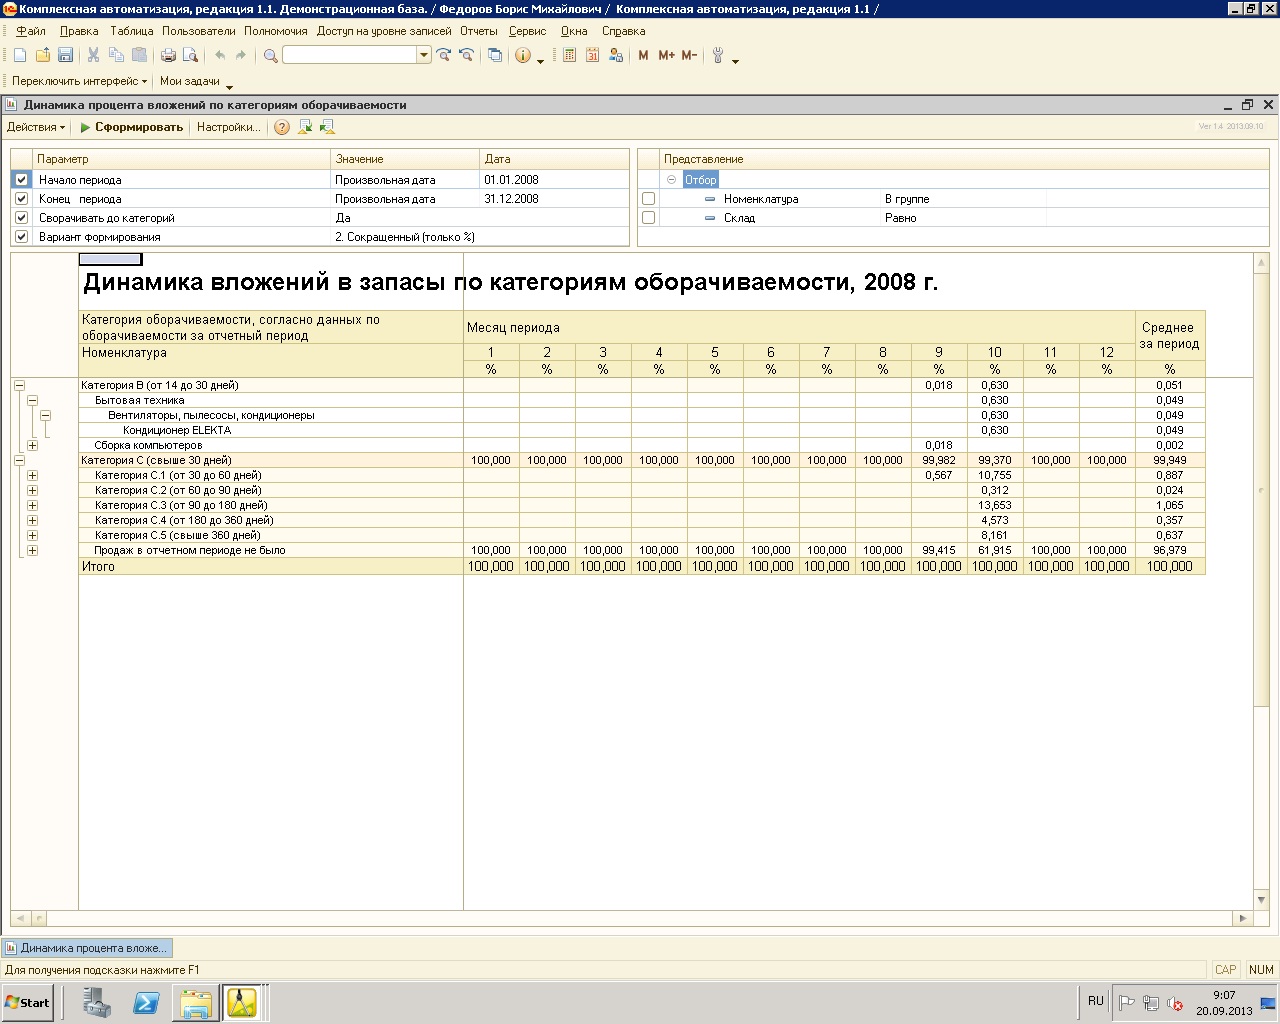Click the users list icon
This screenshot has height=1024, width=1280.
pyautogui.click(x=616, y=56)
